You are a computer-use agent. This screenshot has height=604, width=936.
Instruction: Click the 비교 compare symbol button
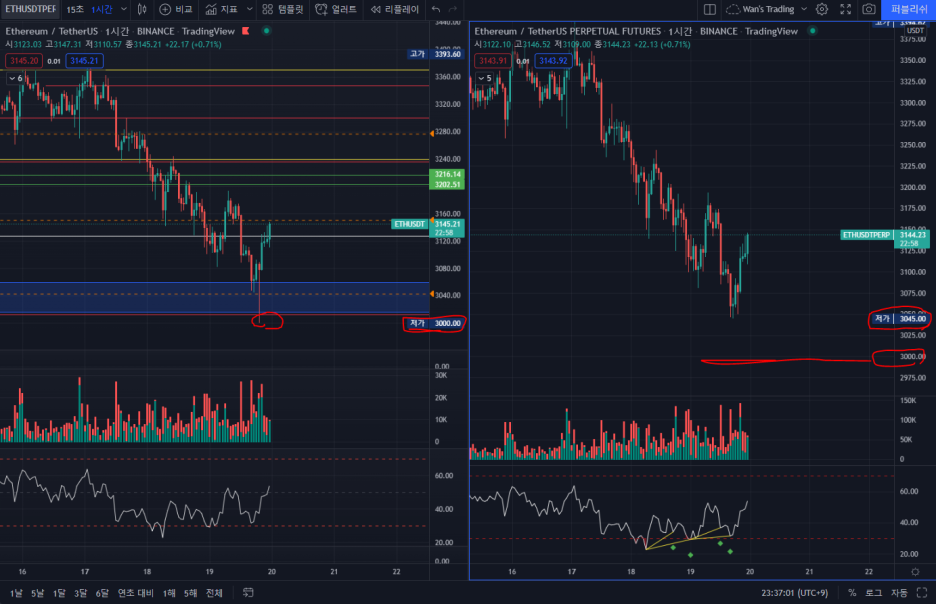[176, 10]
